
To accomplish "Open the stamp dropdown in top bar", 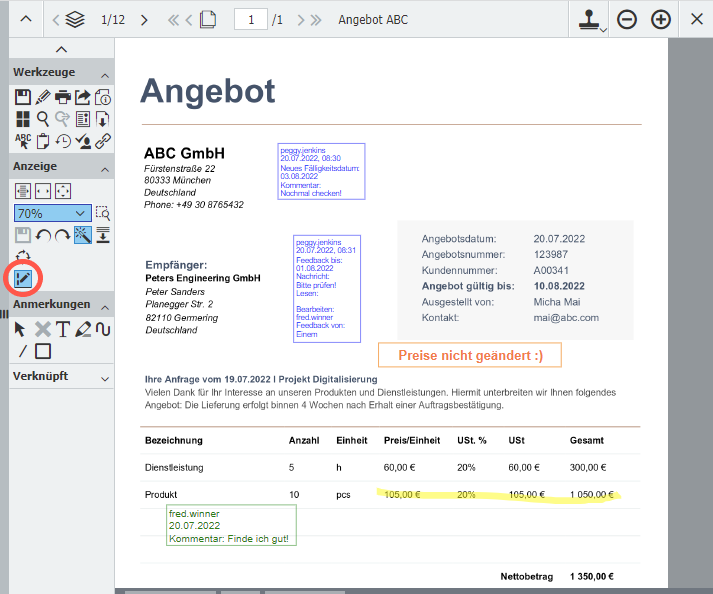I will point(591,20).
